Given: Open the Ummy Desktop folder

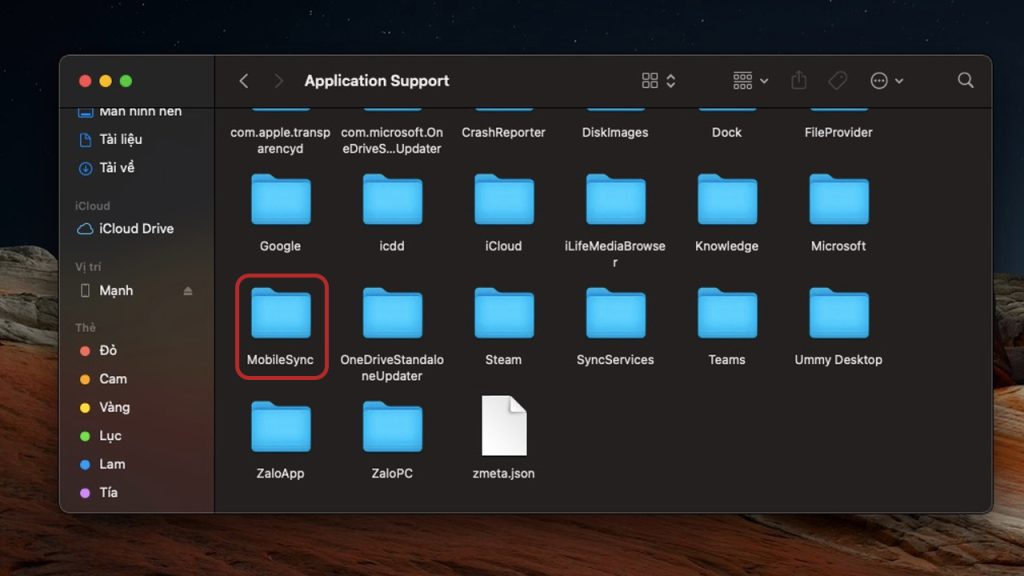Looking at the screenshot, I should click(x=838, y=313).
